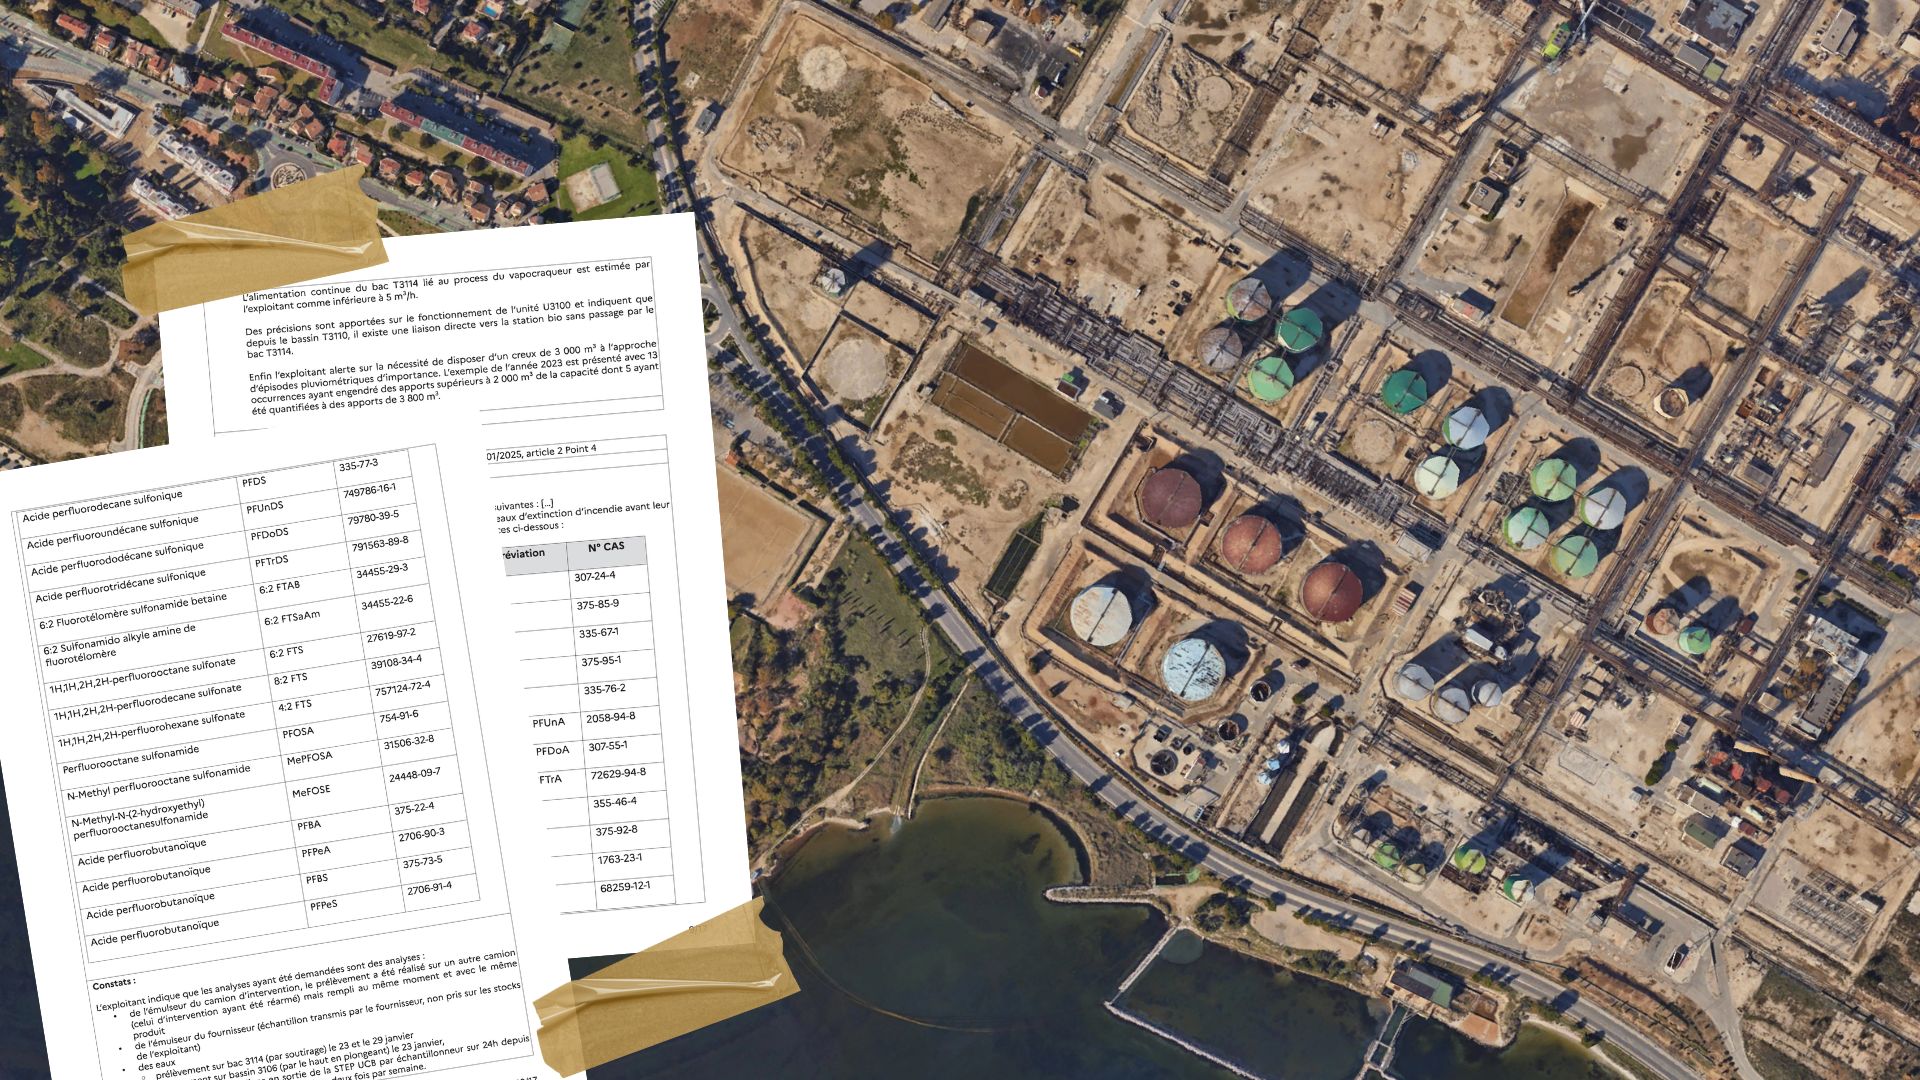Click the FTrA abbreviation cell

(x=550, y=779)
